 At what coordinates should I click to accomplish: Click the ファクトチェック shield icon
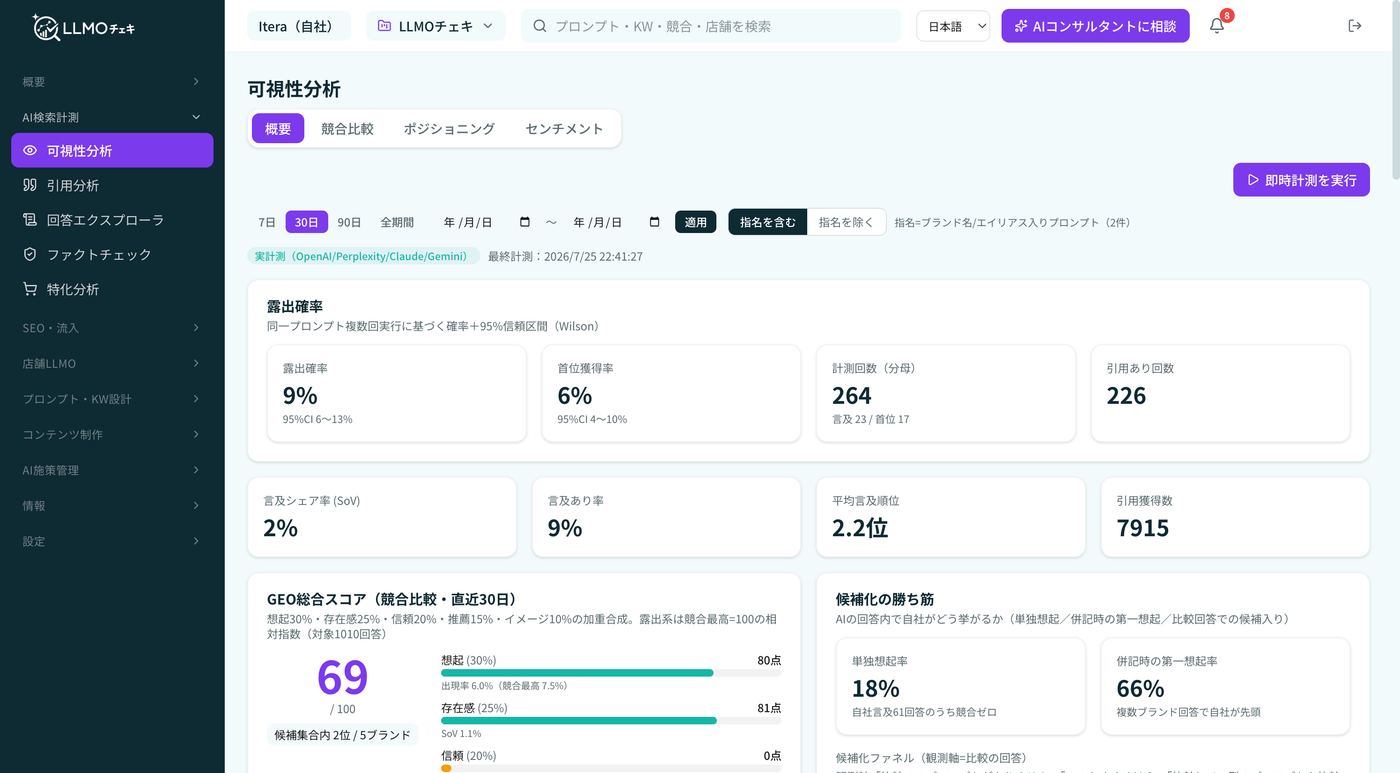[x=30, y=254]
